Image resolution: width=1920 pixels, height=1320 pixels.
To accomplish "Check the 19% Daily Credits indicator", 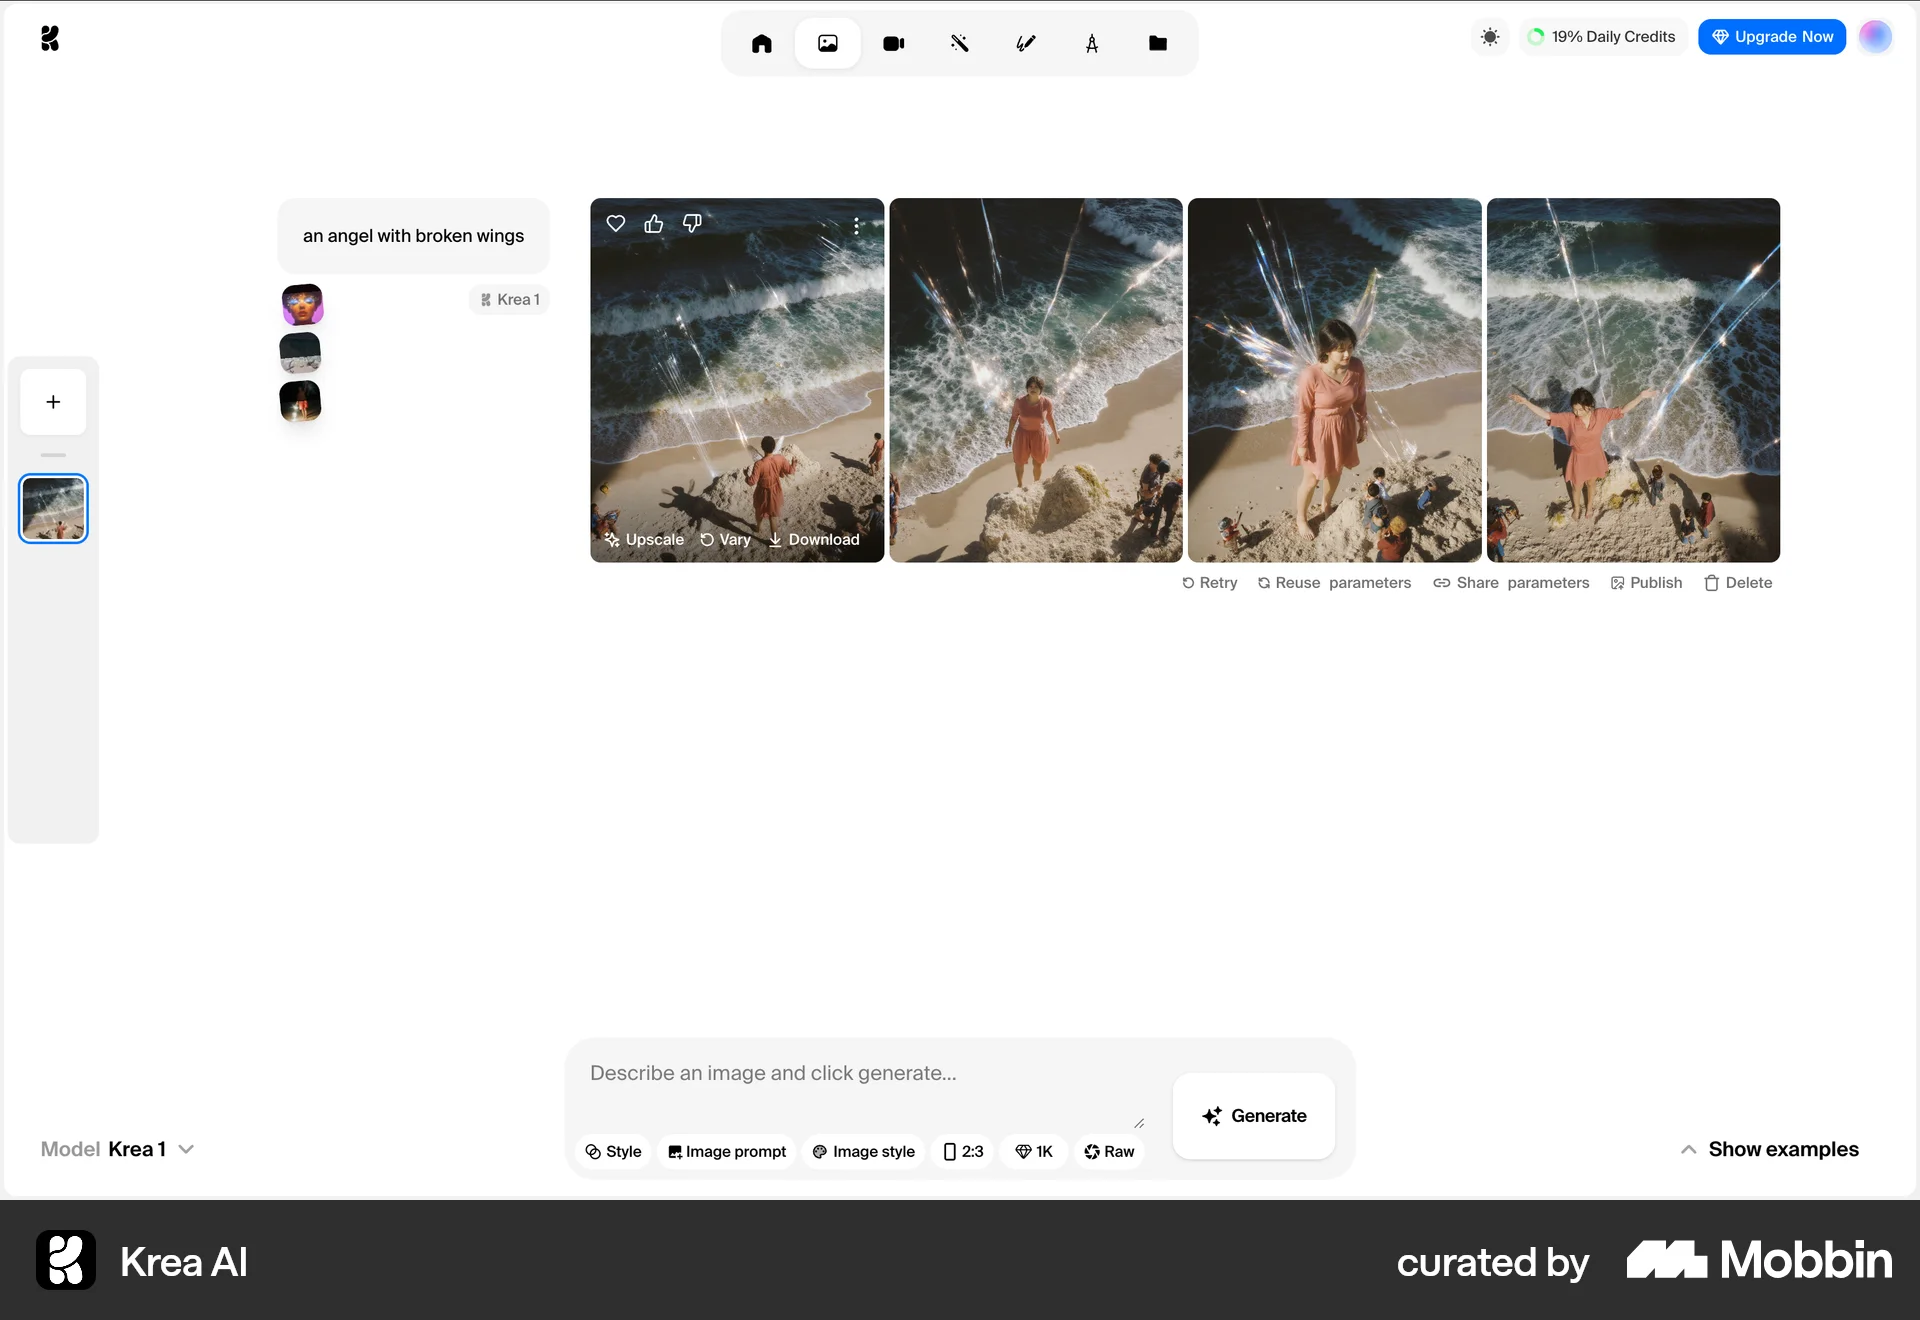I will [1602, 36].
